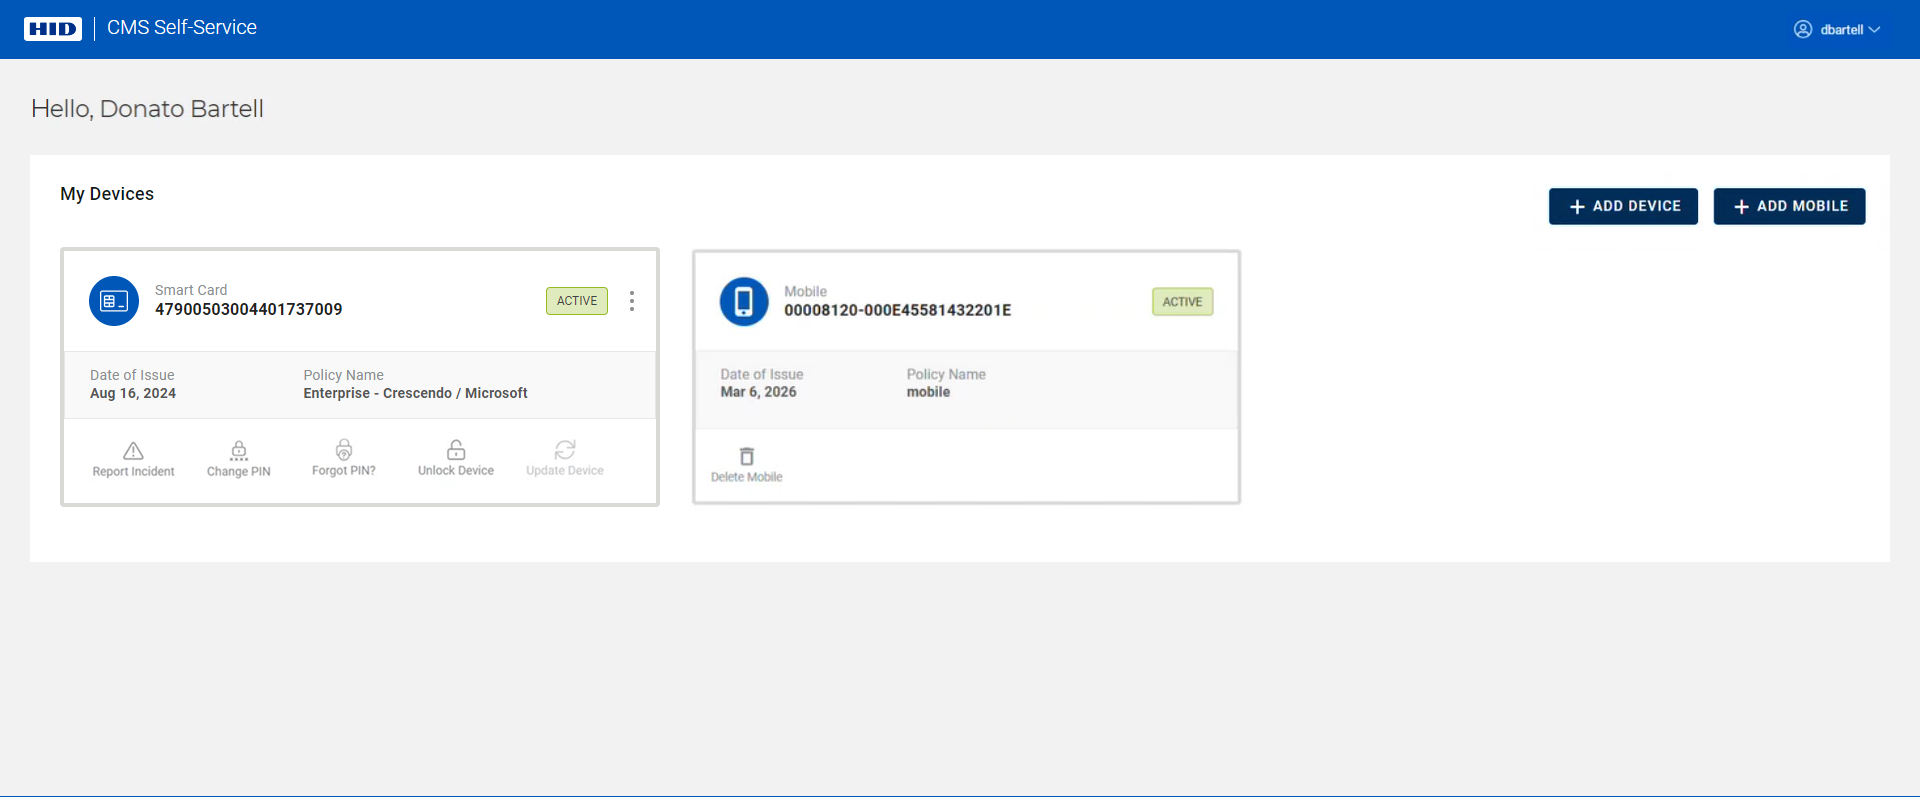Image resolution: width=1920 pixels, height=798 pixels.
Task: Click the My Devices heading
Action: pyautogui.click(x=107, y=194)
